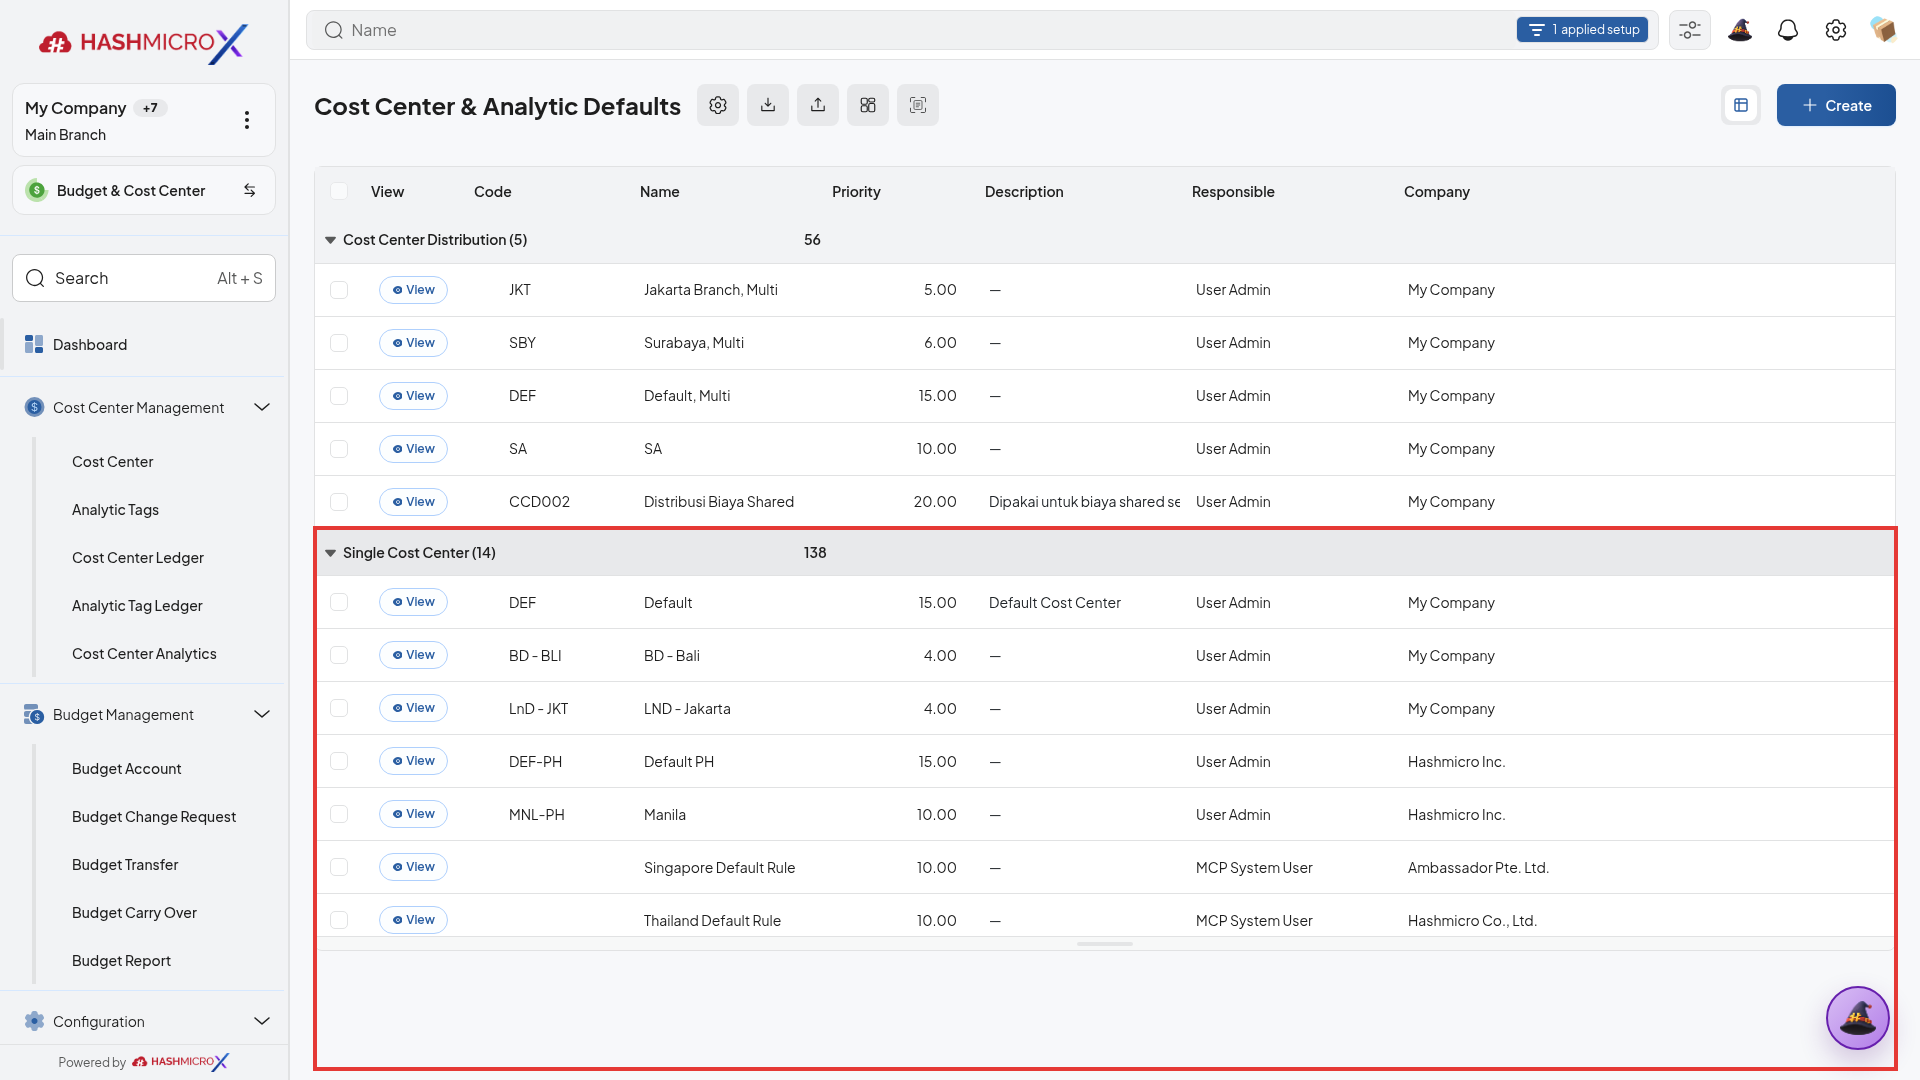The image size is (1920, 1080).
Task: Open the floating wizard assistant button
Action: (x=1858, y=1018)
